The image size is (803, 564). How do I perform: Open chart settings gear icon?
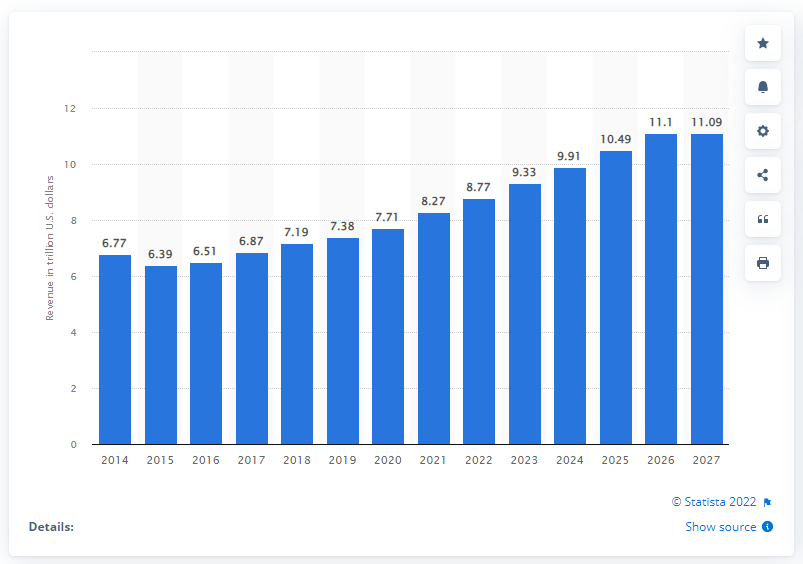763,131
